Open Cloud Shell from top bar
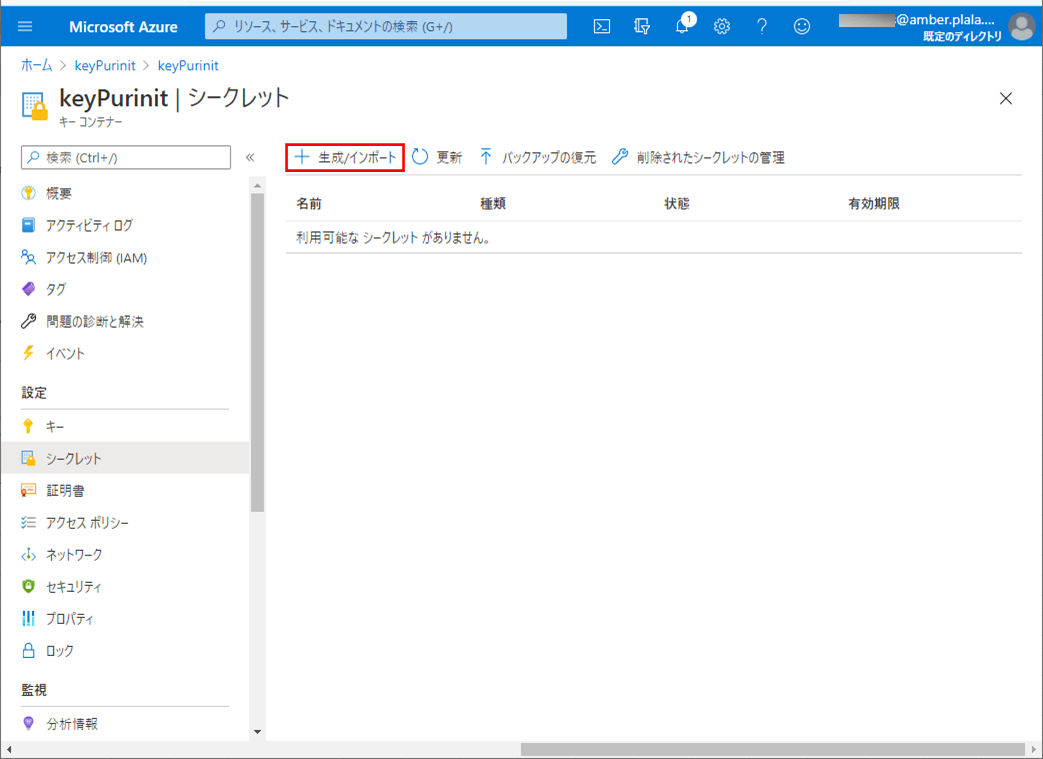 tap(601, 27)
